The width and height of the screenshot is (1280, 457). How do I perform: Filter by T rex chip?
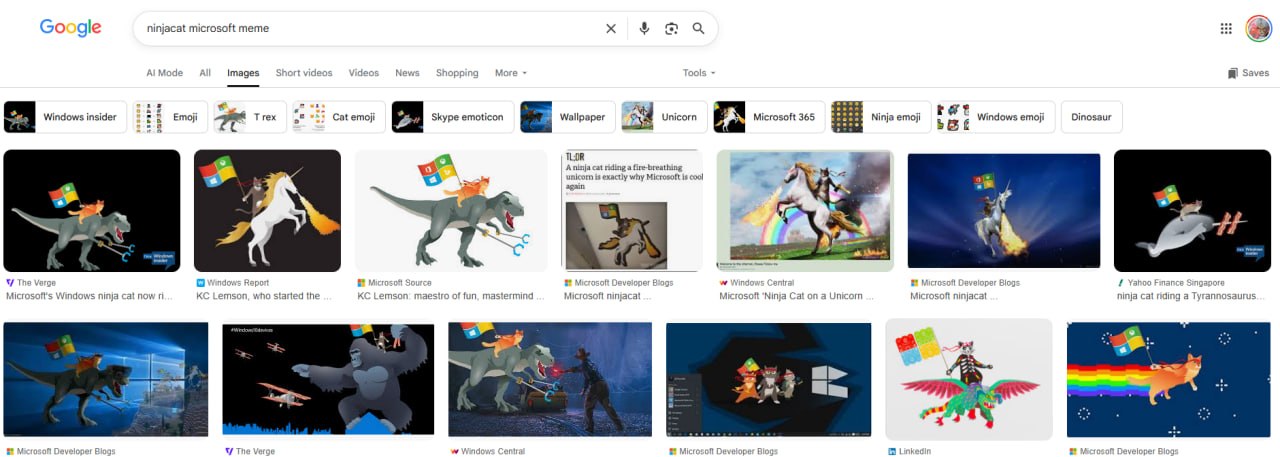pos(249,117)
